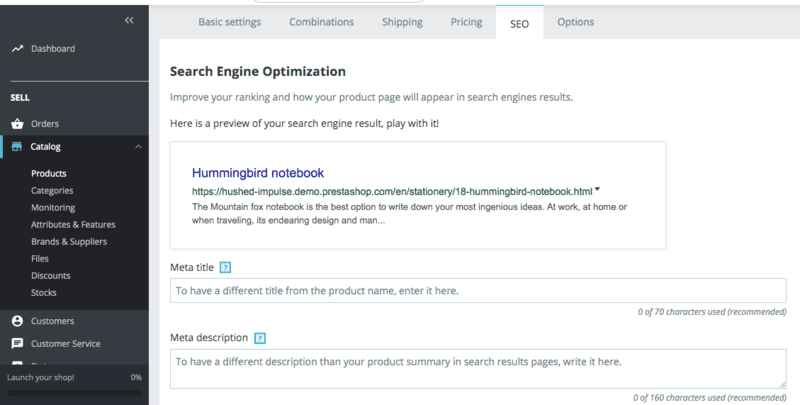Click the Orders basket icon
This screenshot has height=405, width=800.
point(17,124)
